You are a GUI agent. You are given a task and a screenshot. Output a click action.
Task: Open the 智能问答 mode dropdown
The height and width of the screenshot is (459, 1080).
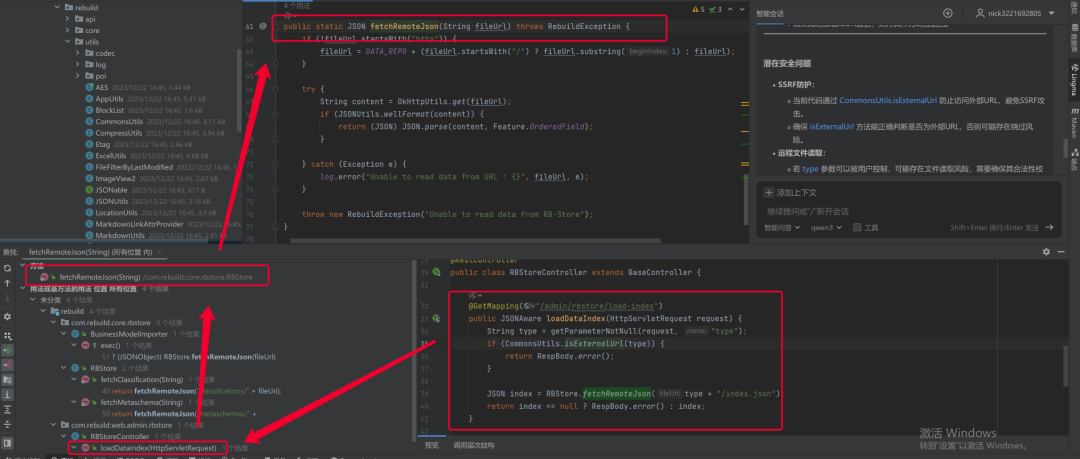tap(782, 227)
